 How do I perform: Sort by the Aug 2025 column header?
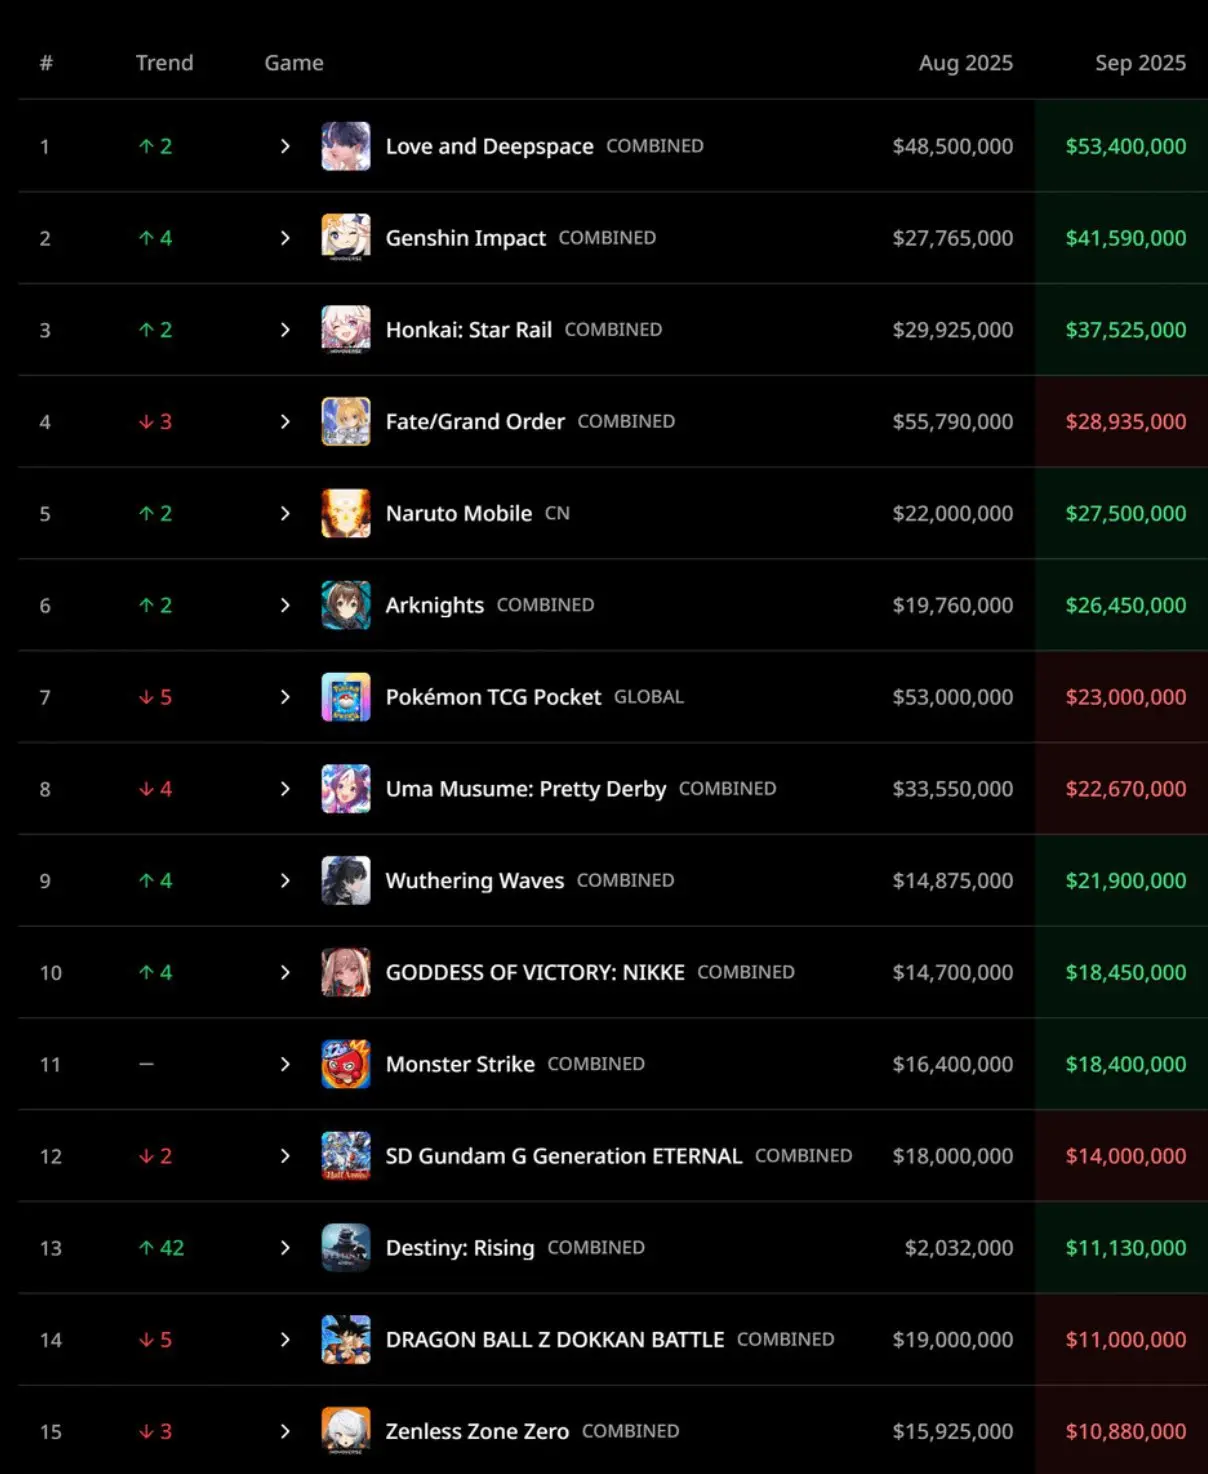pyautogui.click(x=965, y=63)
